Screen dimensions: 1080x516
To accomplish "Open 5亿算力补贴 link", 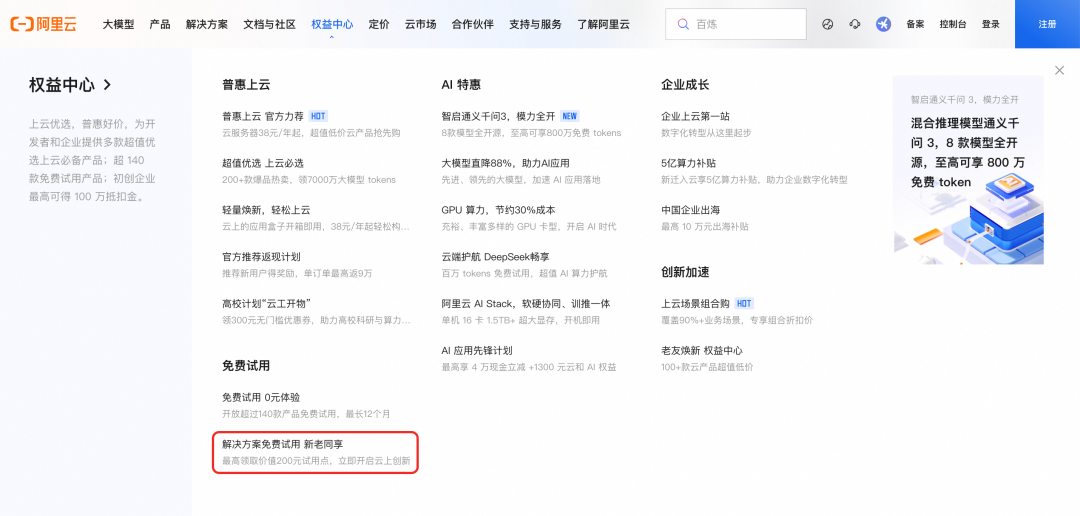I will 689,163.
